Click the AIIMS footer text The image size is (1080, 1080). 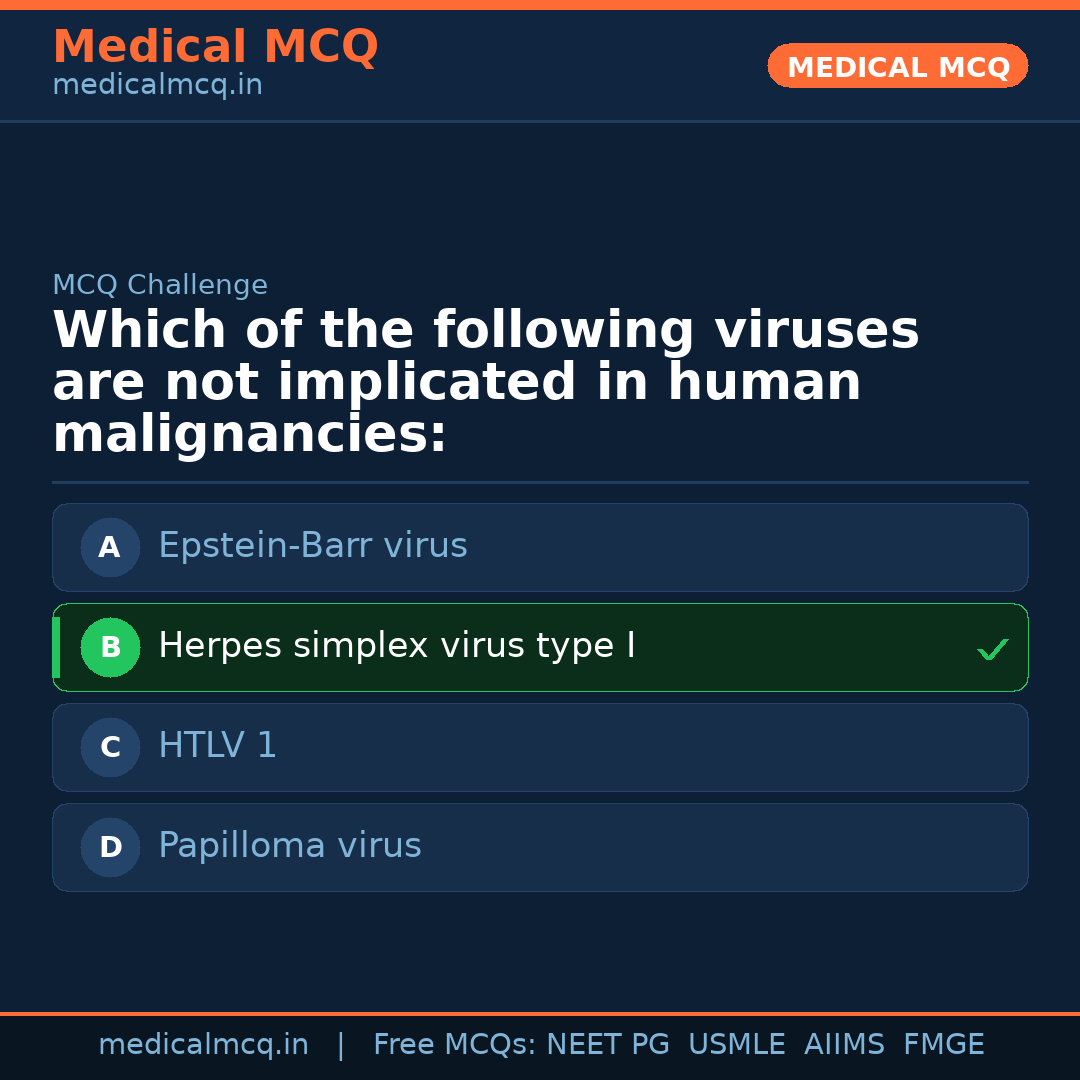click(x=844, y=1045)
